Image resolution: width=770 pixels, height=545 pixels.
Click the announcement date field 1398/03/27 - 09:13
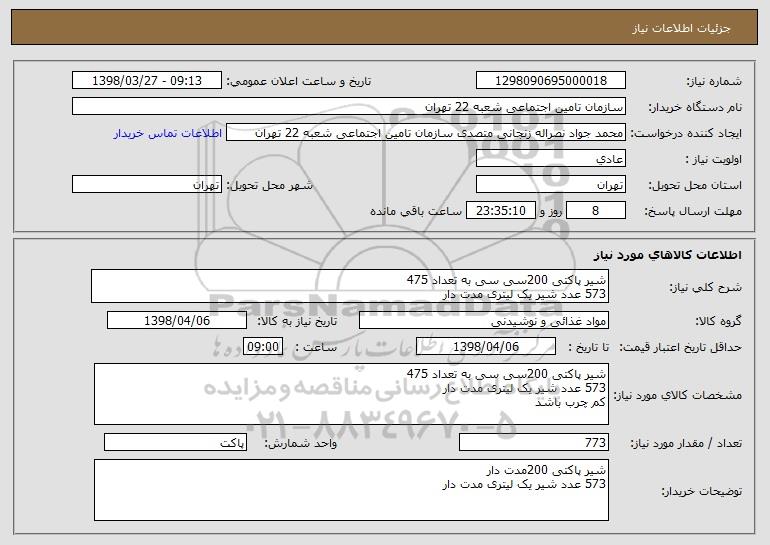(x=147, y=81)
